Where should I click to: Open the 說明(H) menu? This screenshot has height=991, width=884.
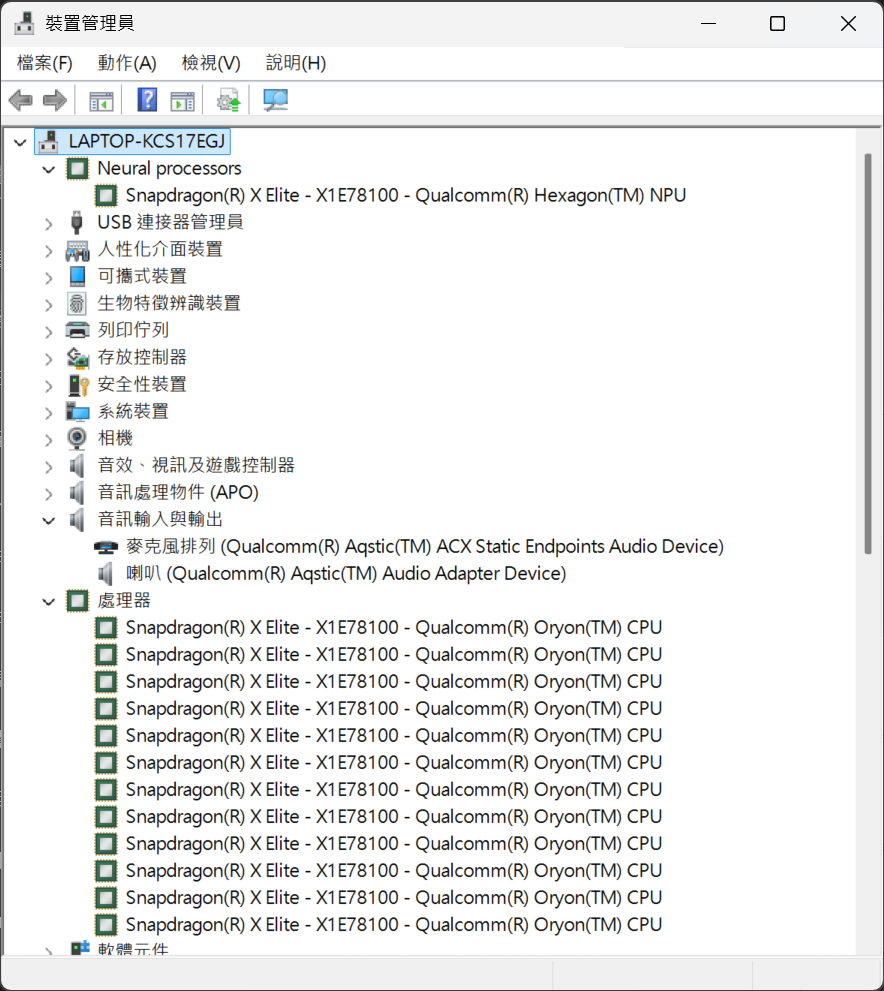(x=296, y=63)
